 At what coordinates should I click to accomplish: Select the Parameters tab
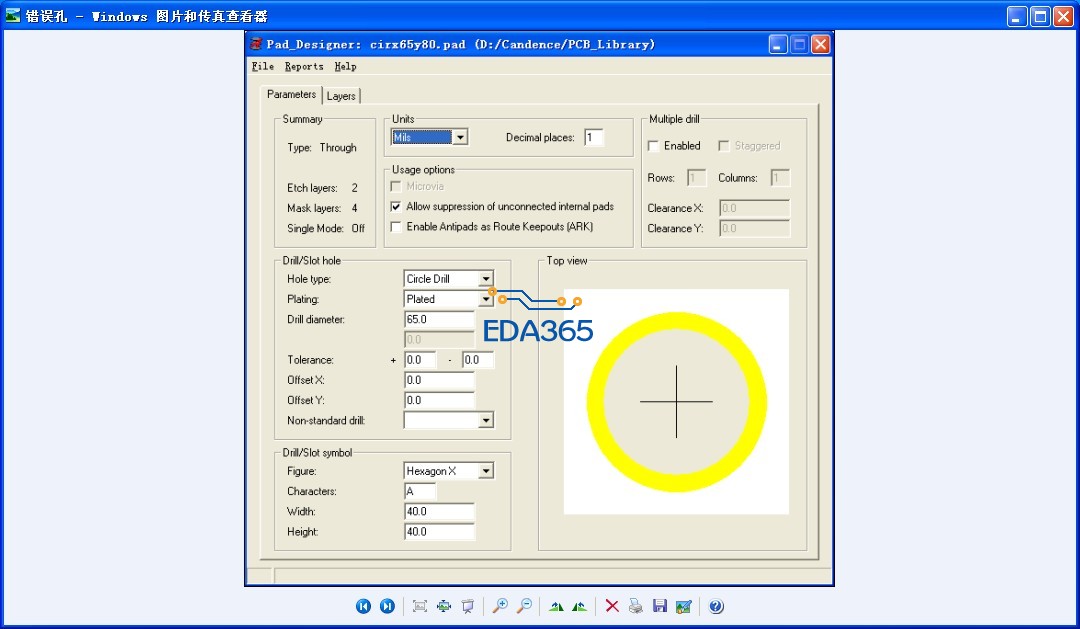291,94
